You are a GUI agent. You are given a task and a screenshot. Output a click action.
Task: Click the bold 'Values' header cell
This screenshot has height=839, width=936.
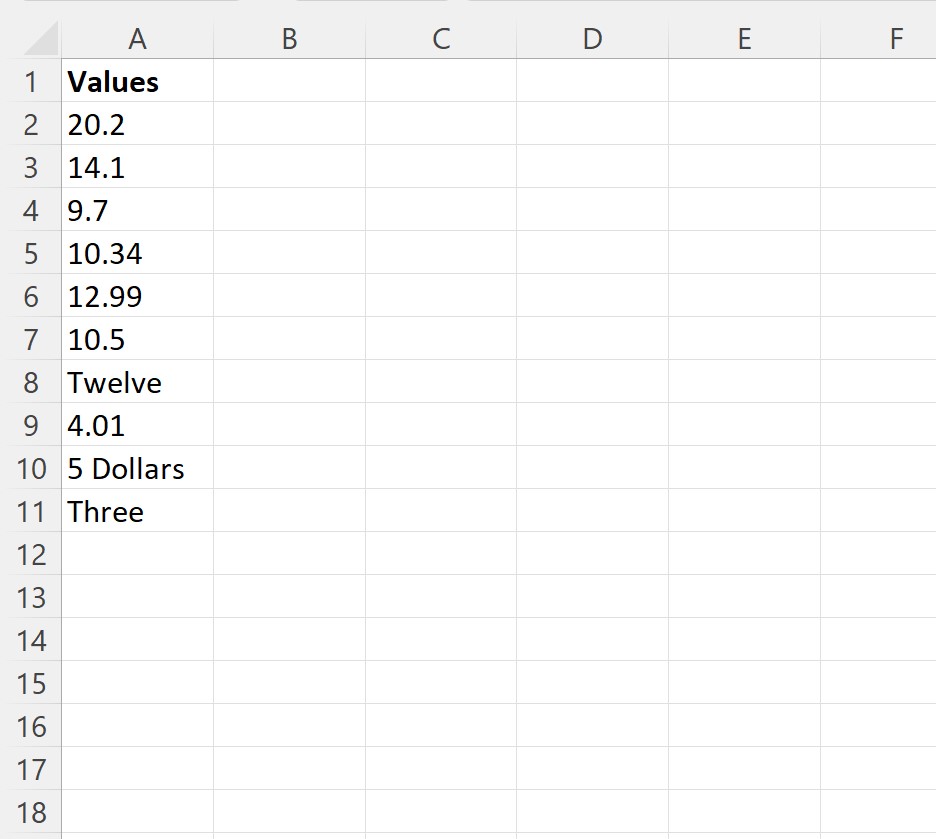[x=137, y=81]
